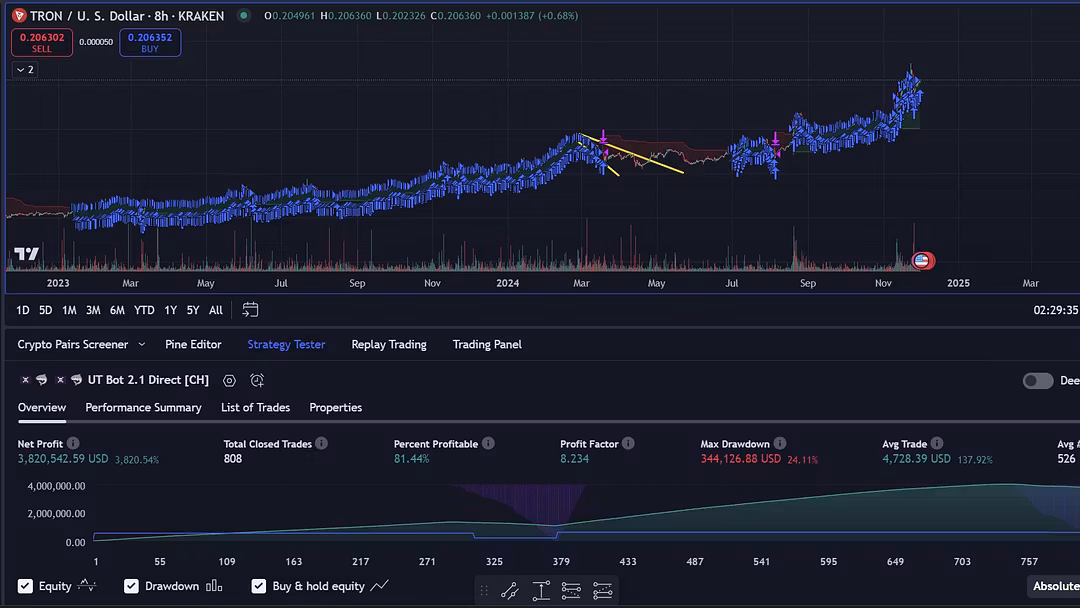Screen dimensions: 1080x608
Task: Toggle Buy & hold equity checkbox
Action: point(258,586)
